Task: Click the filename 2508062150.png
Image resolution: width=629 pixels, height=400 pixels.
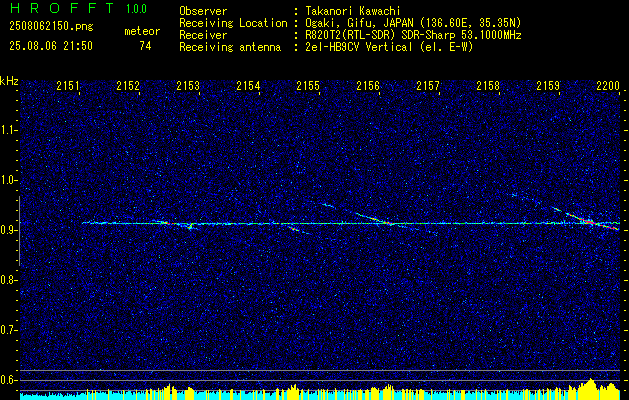Action: (51, 27)
